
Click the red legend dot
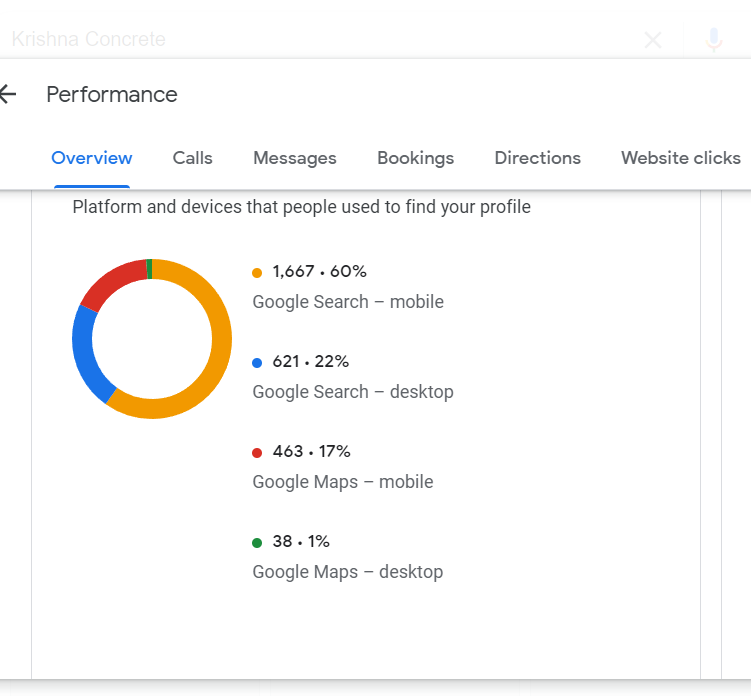[257, 453]
